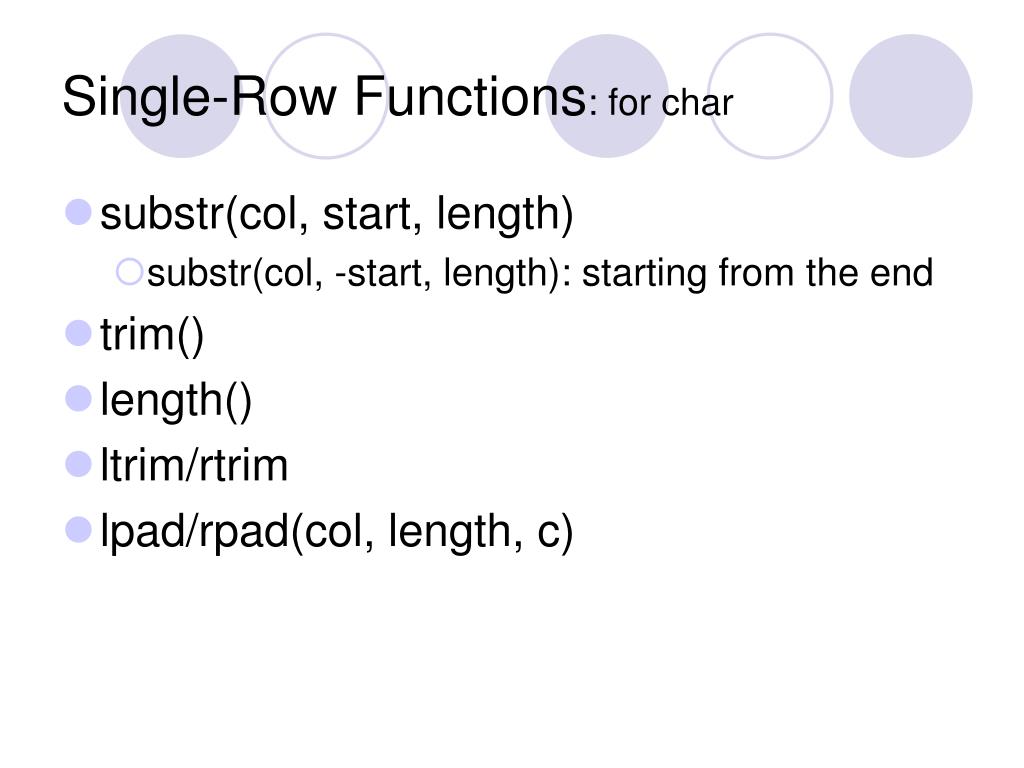
Task: Click the filled circle behind 'Functions:' ending
Action: pos(607,96)
